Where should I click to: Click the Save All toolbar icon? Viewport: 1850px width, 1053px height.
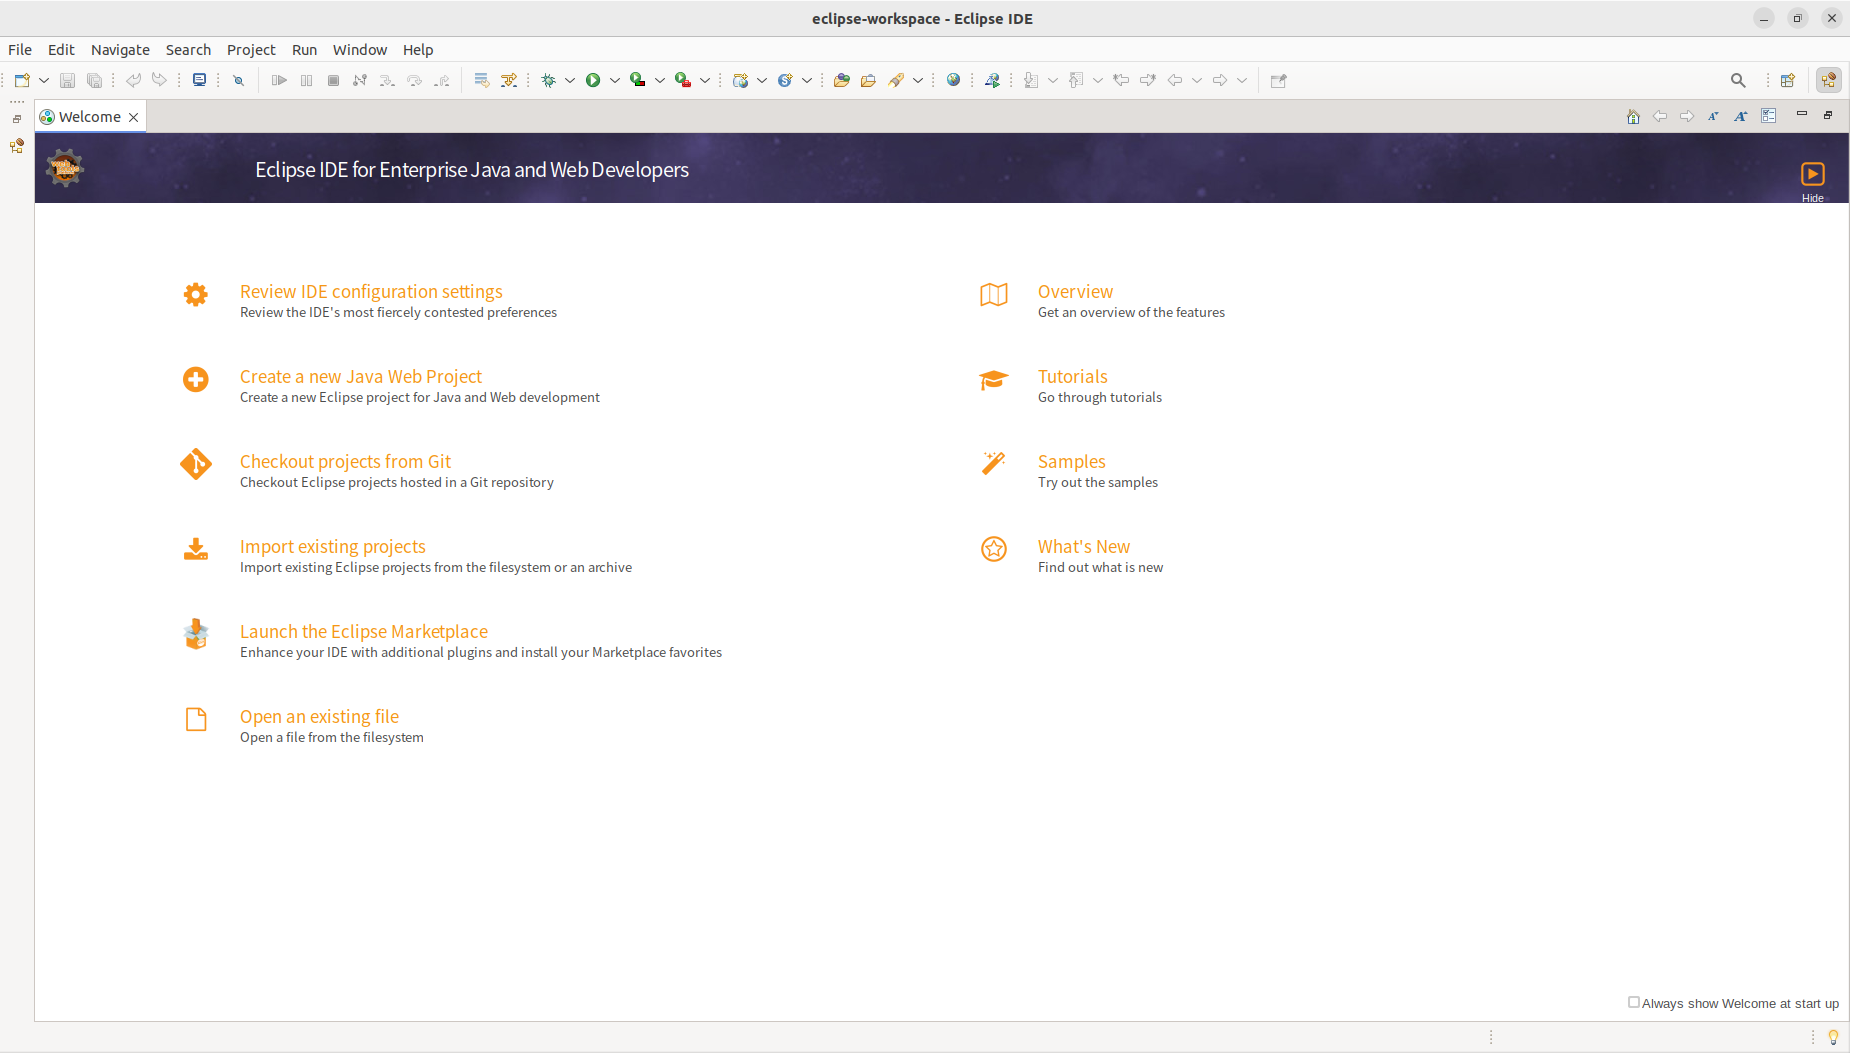click(x=95, y=80)
